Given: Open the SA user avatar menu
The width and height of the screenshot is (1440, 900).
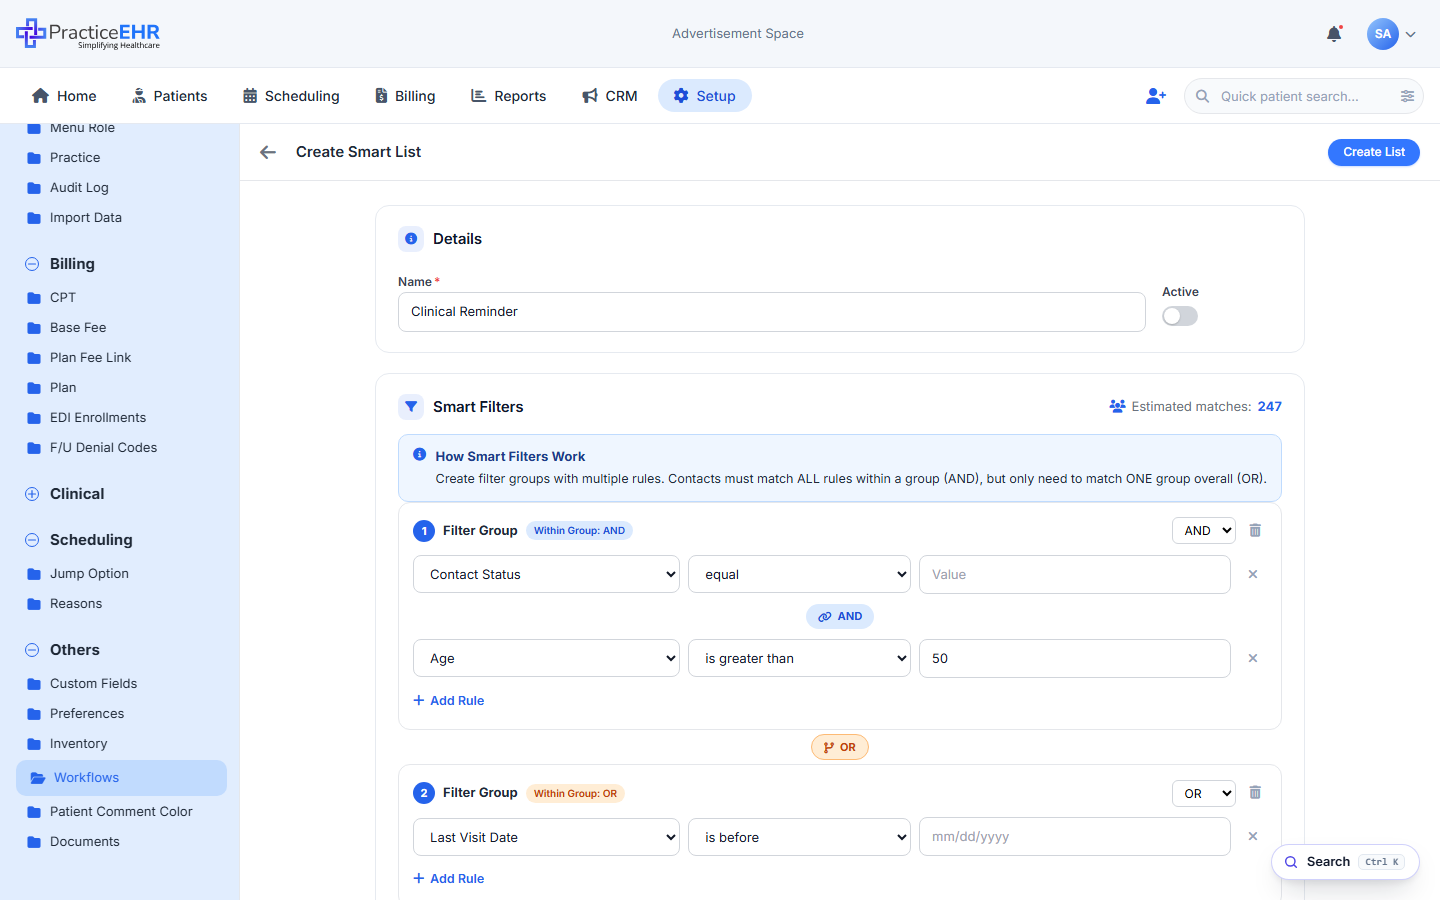Looking at the screenshot, I should pyautogui.click(x=1391, y=34).
